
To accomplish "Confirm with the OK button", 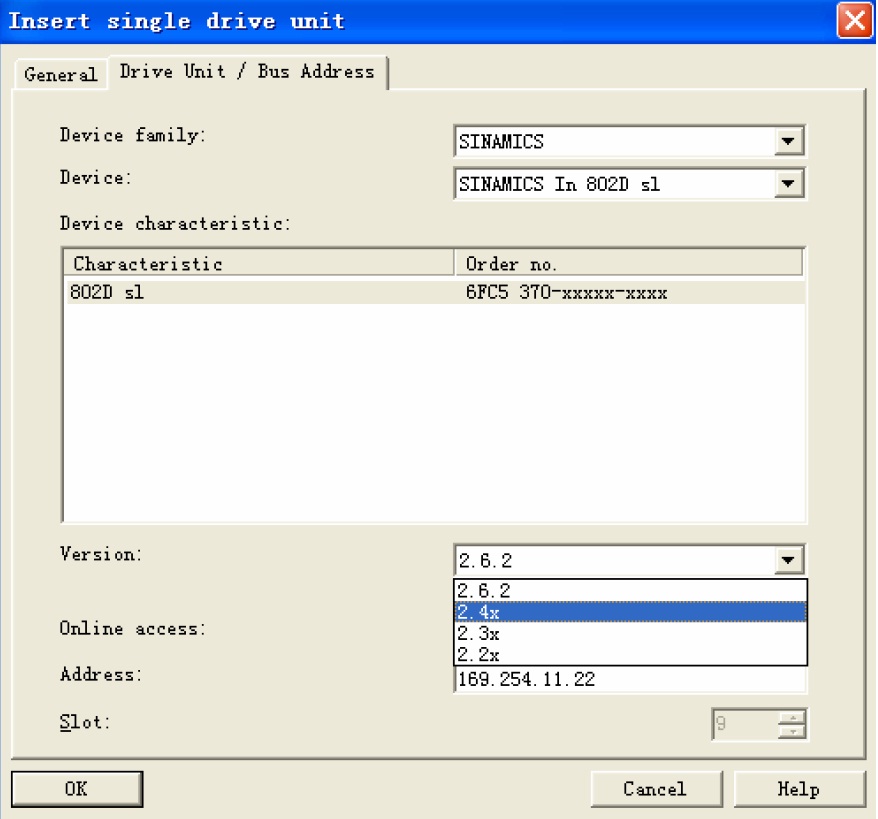I will click(77, 789).
